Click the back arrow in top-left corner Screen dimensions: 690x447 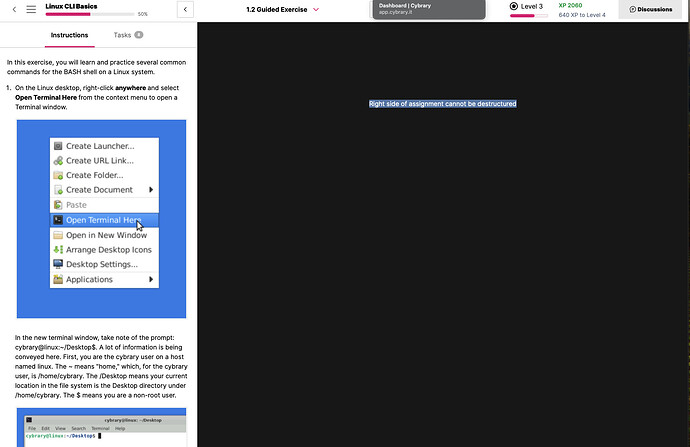(x=14, y=9)
